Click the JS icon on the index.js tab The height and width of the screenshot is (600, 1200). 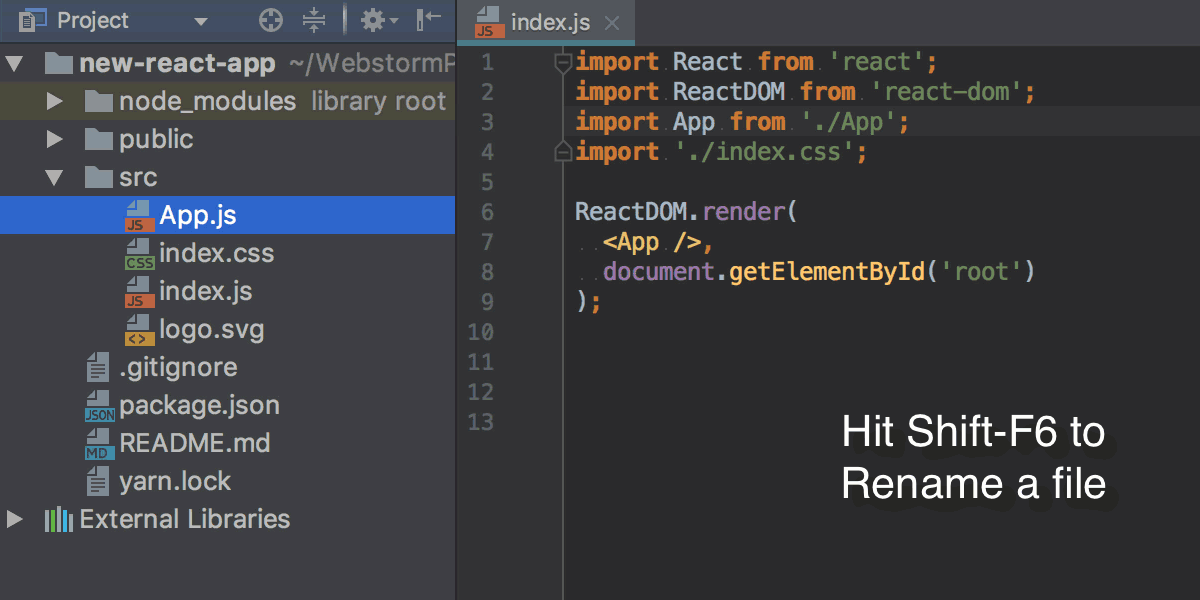click(x=487, y=22)
